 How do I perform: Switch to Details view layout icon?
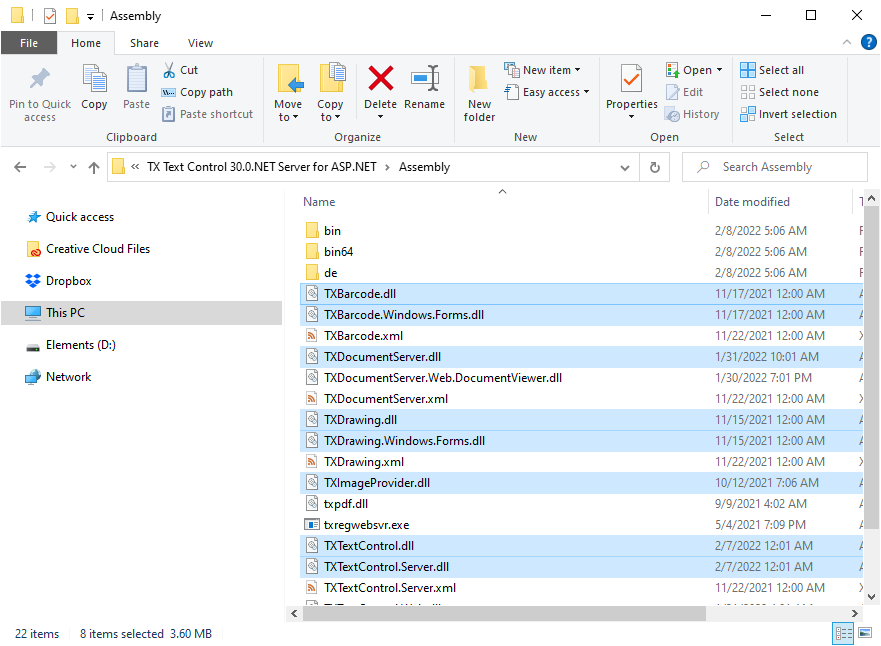coord(843,634)
